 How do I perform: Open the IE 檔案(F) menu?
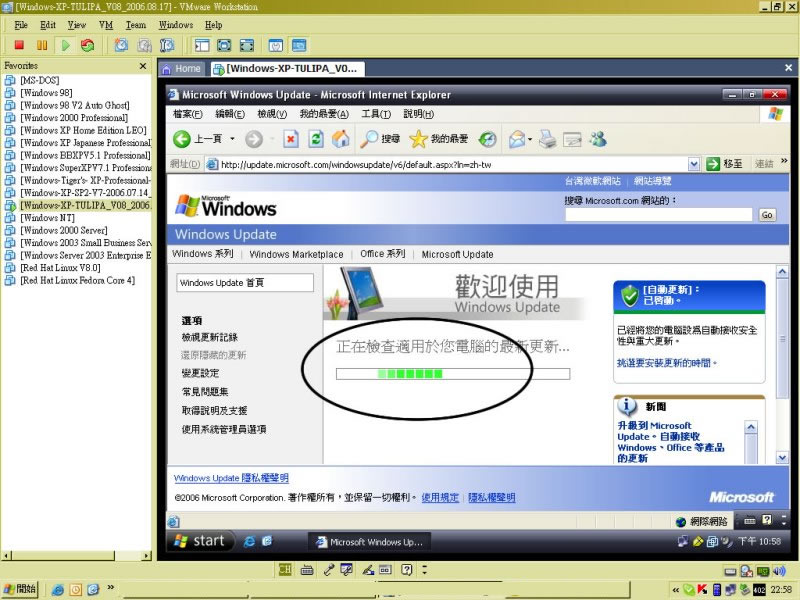[x=188, y=114]
